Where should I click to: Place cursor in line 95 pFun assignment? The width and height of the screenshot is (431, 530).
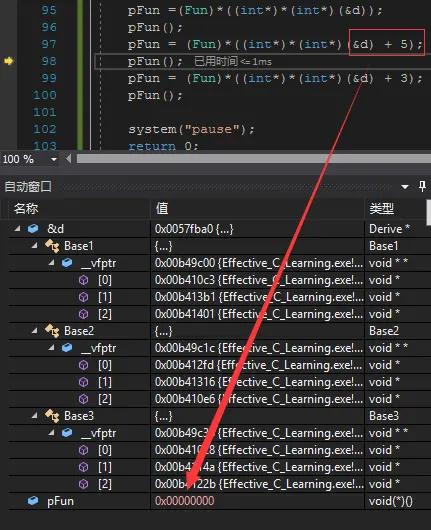(255, 10)
